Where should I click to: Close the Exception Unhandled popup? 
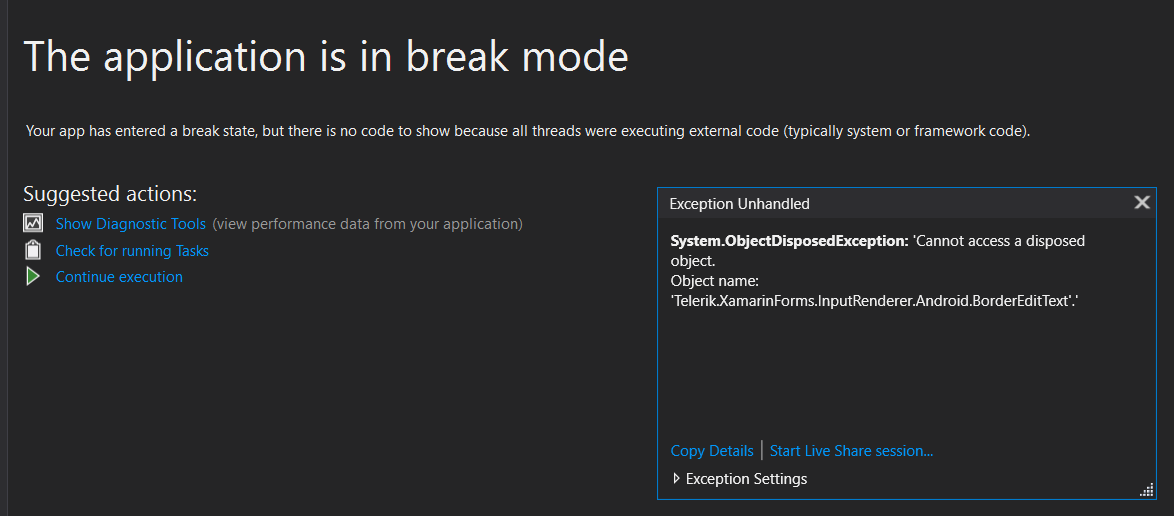pos(1142,203)
